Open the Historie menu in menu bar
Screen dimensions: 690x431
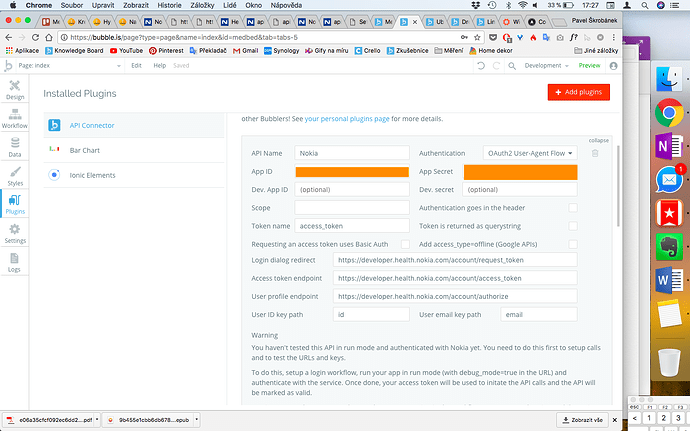pos(169,5)
